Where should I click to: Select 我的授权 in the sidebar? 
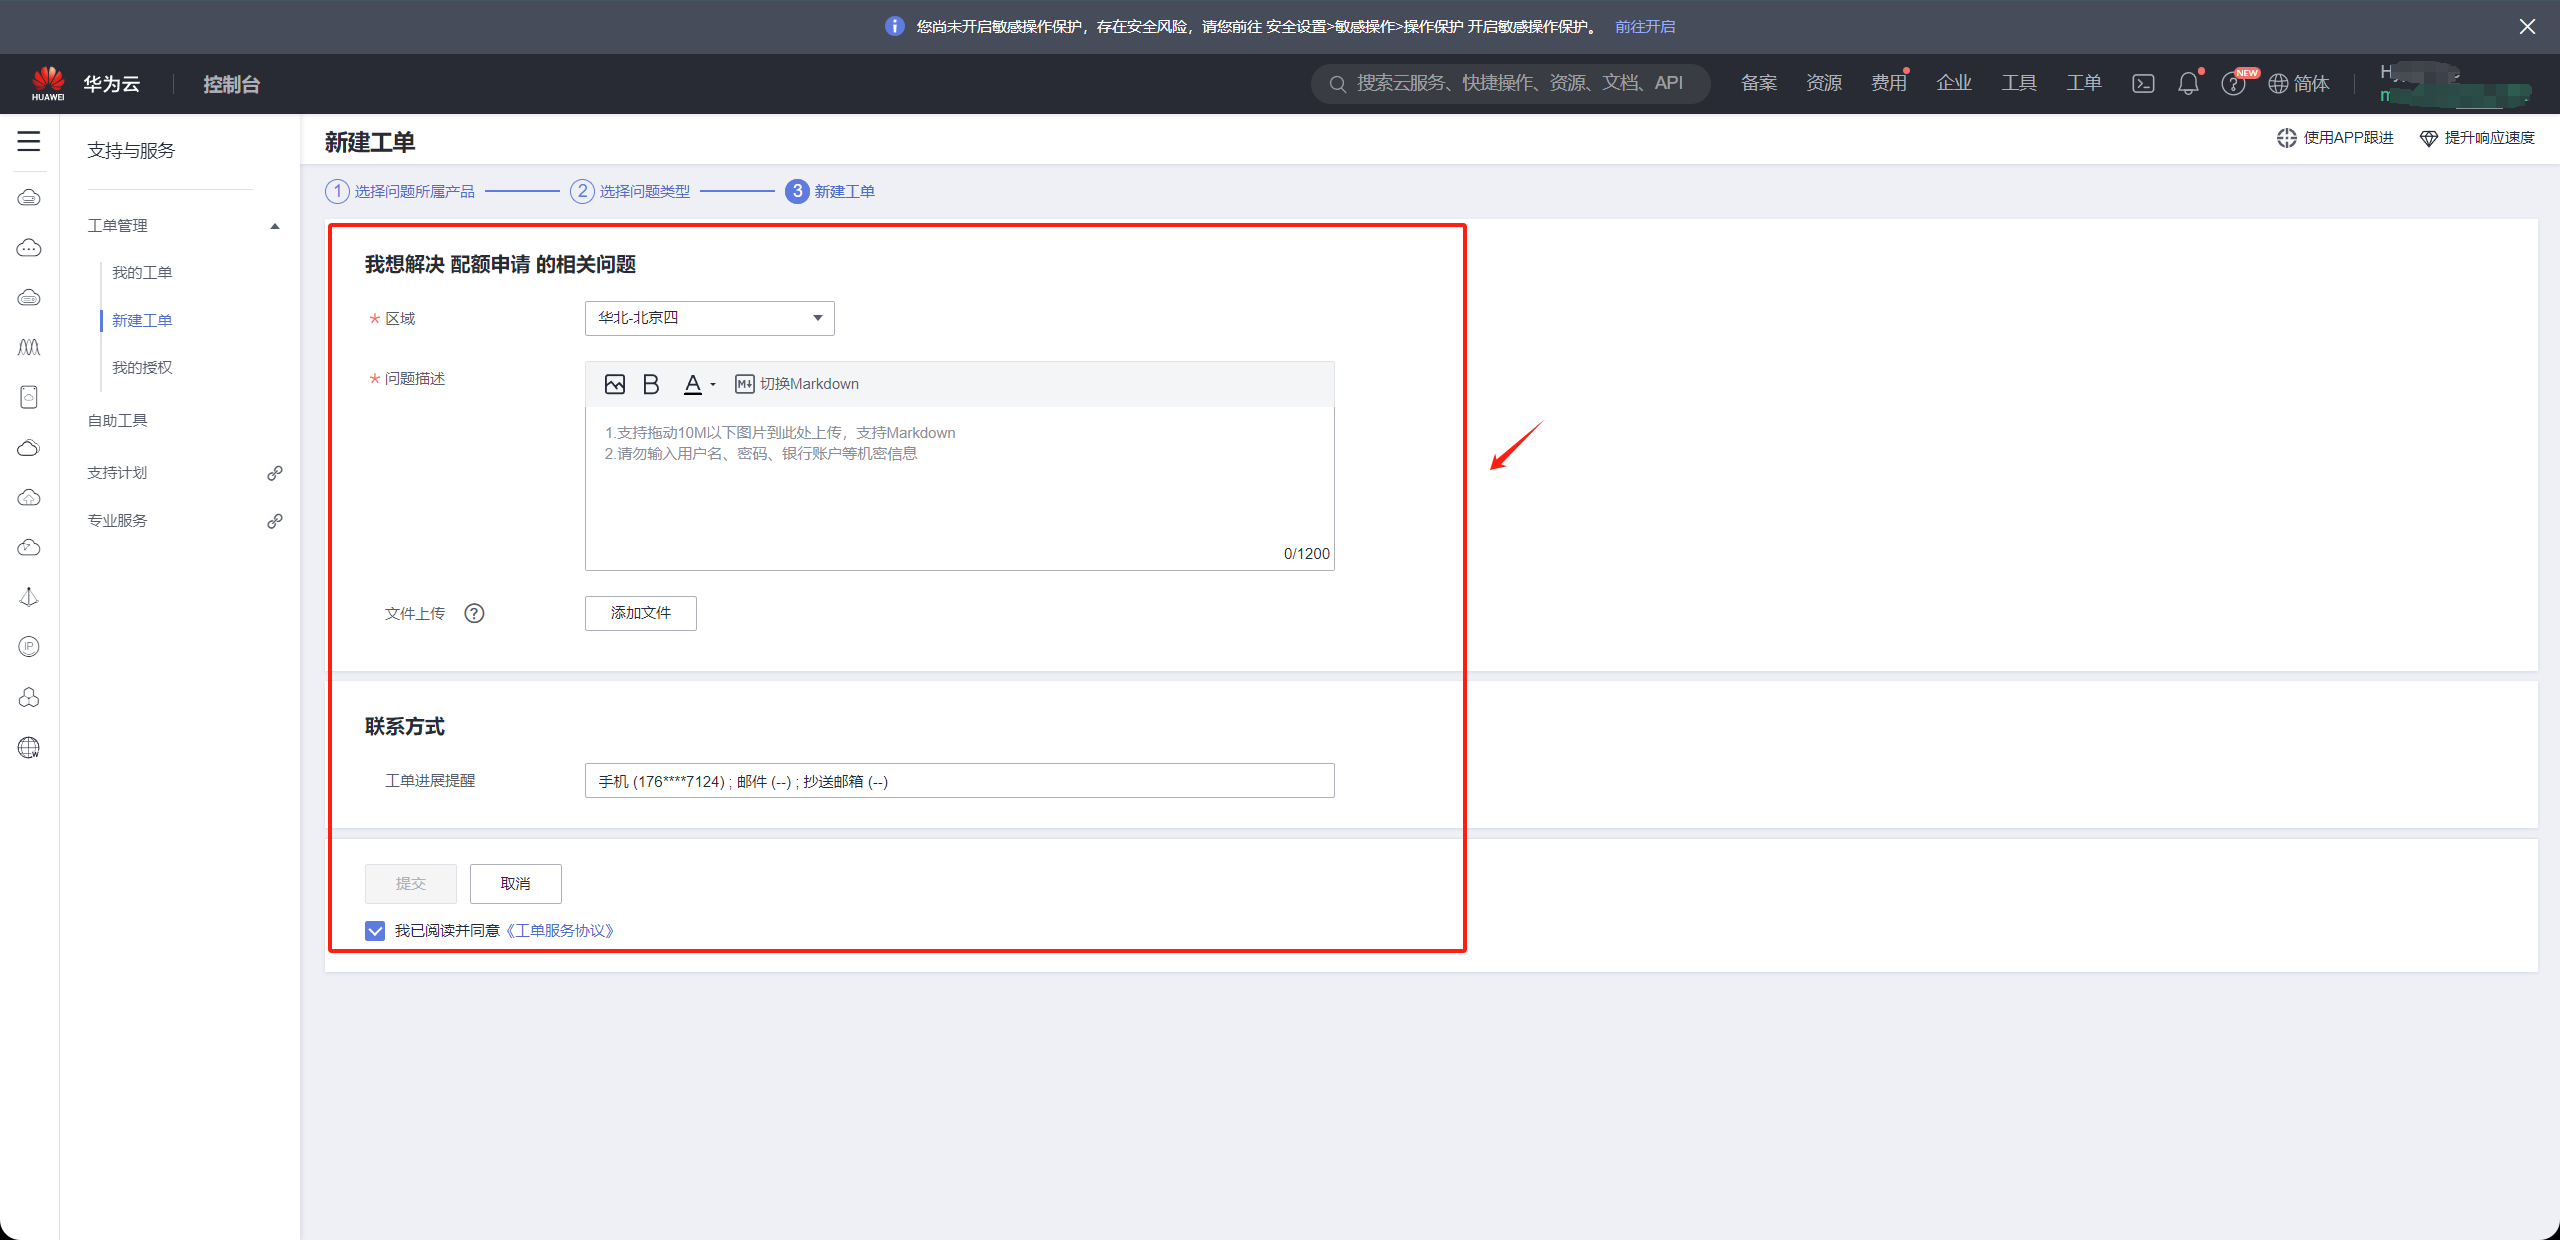142,367
